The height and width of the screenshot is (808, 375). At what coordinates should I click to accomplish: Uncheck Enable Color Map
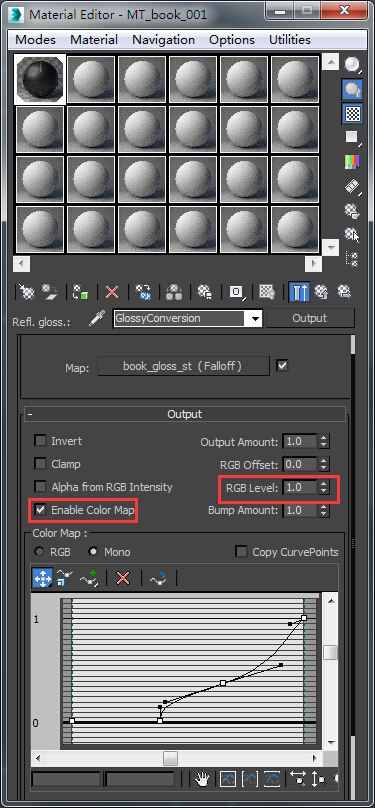(x=40, y=511)
